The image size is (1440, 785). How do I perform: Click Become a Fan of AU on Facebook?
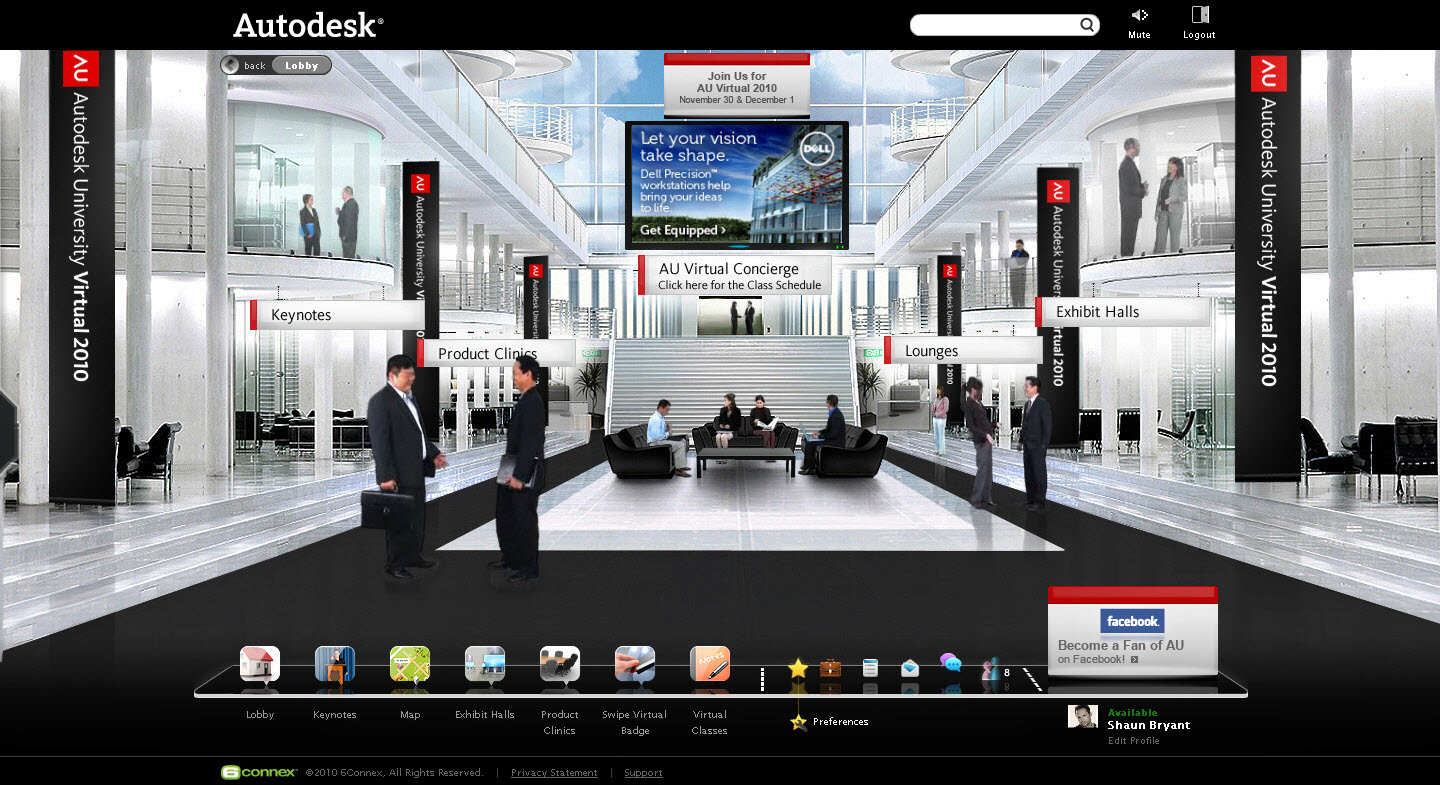pyautogui.click(x=1121, y=651)
